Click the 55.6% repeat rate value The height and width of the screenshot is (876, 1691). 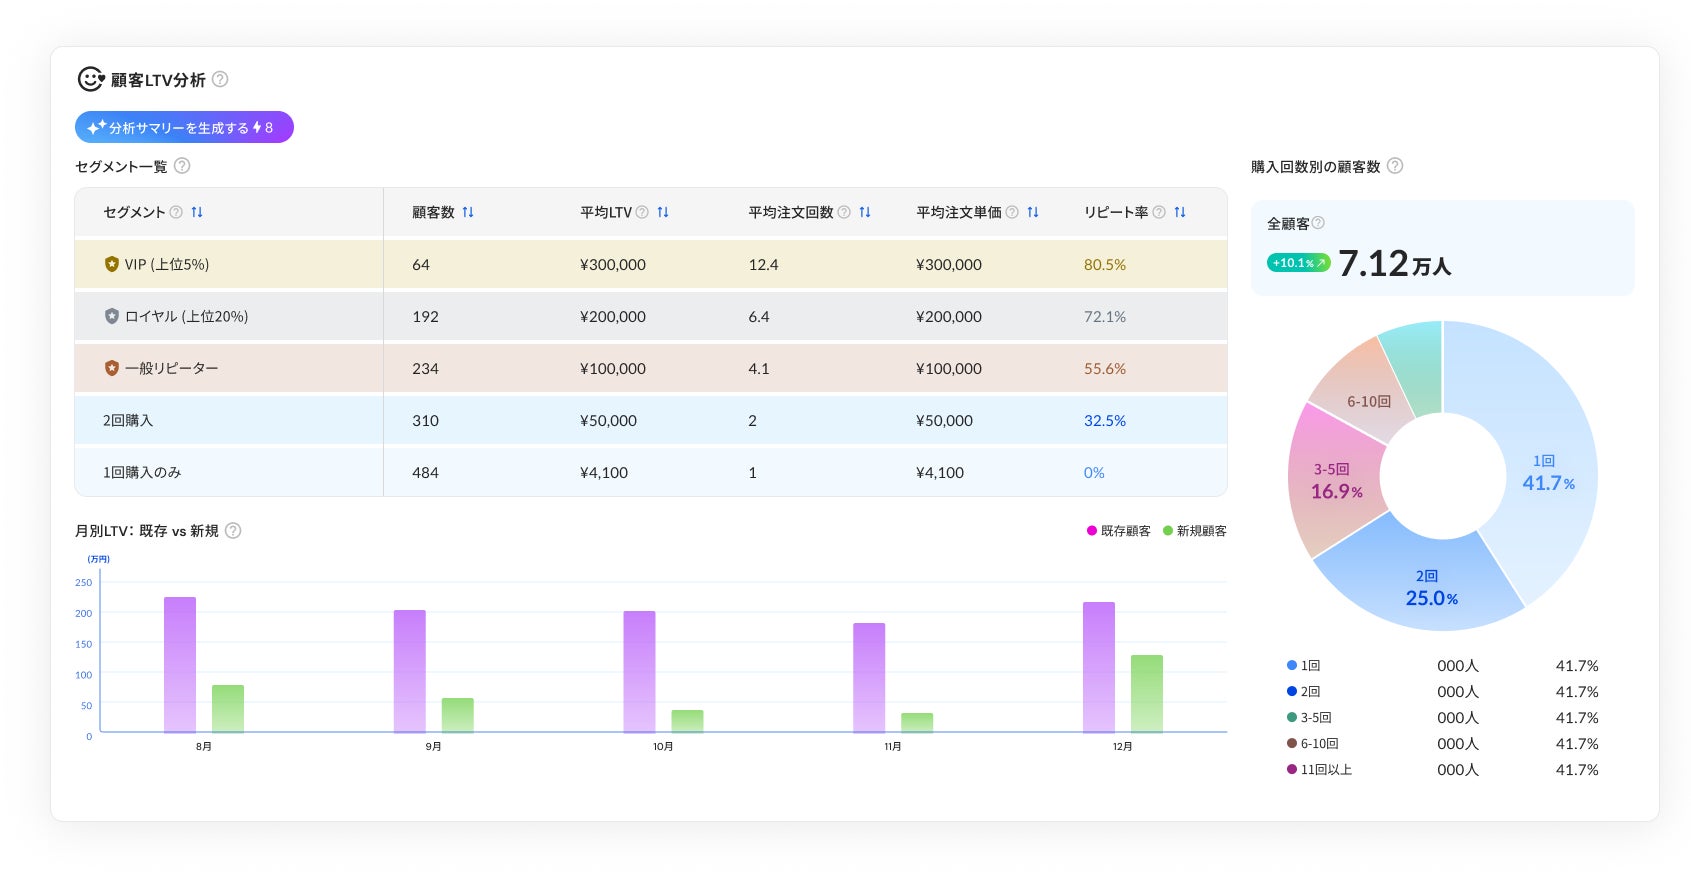click(1105, 368)
